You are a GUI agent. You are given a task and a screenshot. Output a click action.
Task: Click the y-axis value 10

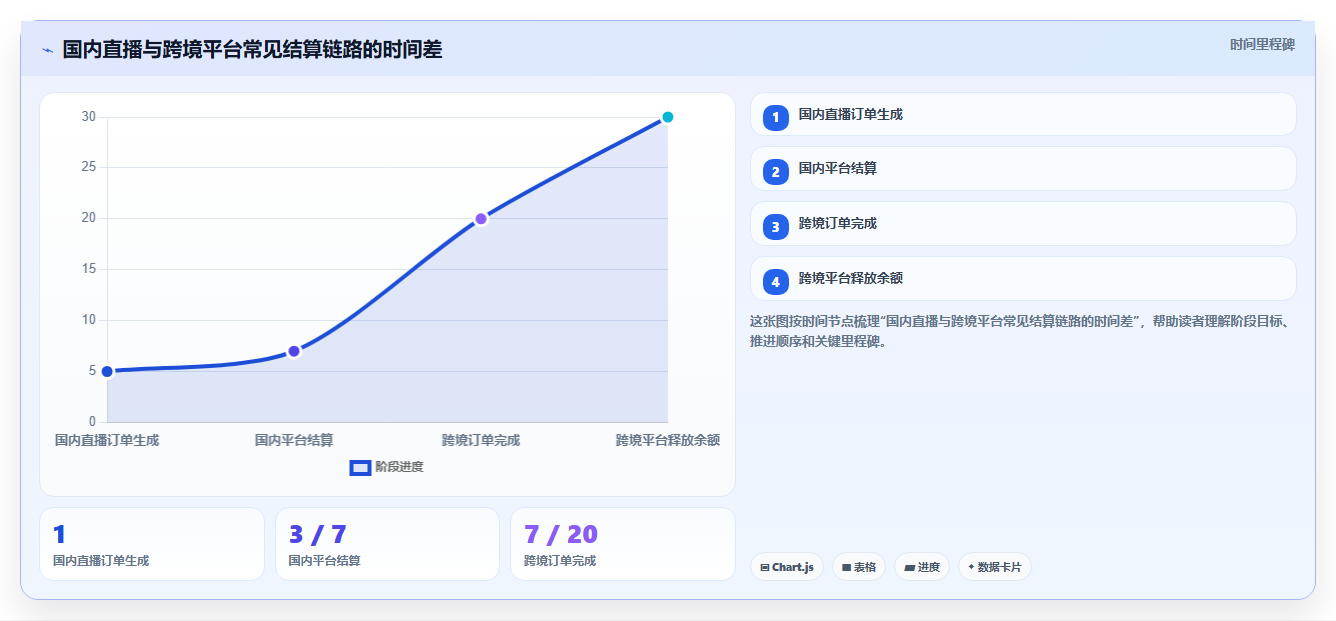pyautogui.click(x=88, y=320)
